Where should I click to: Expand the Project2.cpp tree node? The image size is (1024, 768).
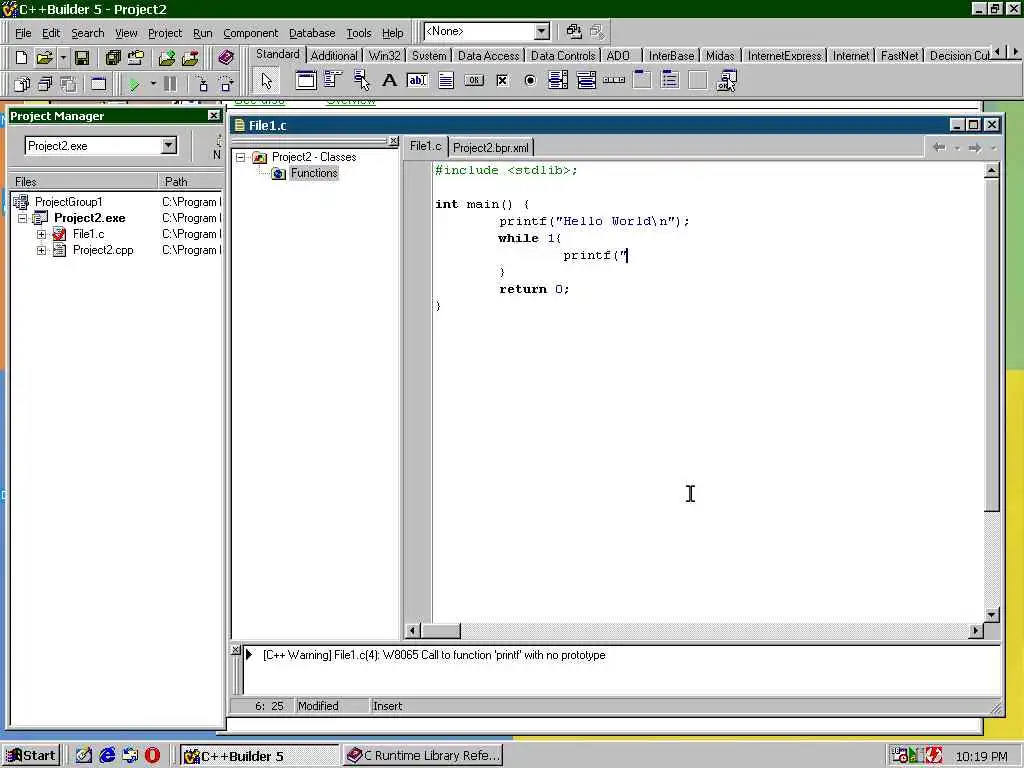41,250
